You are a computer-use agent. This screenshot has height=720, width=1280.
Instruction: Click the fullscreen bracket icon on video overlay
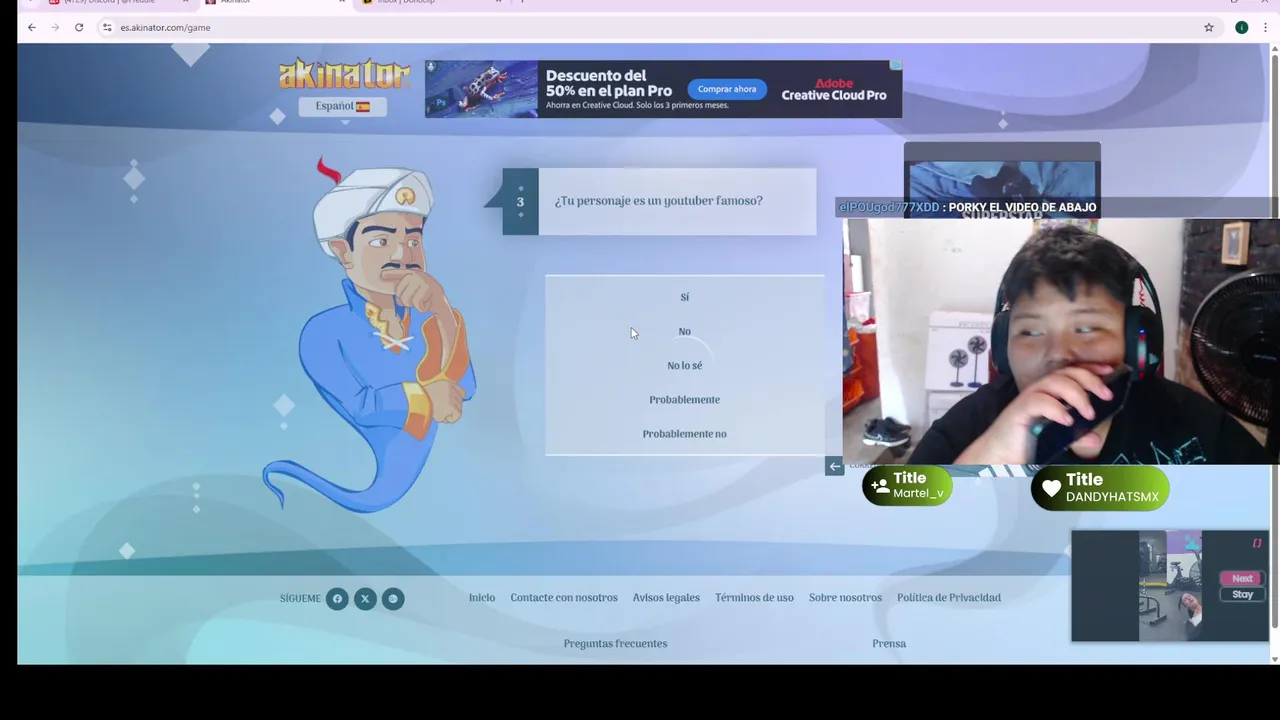(1257, 543)
